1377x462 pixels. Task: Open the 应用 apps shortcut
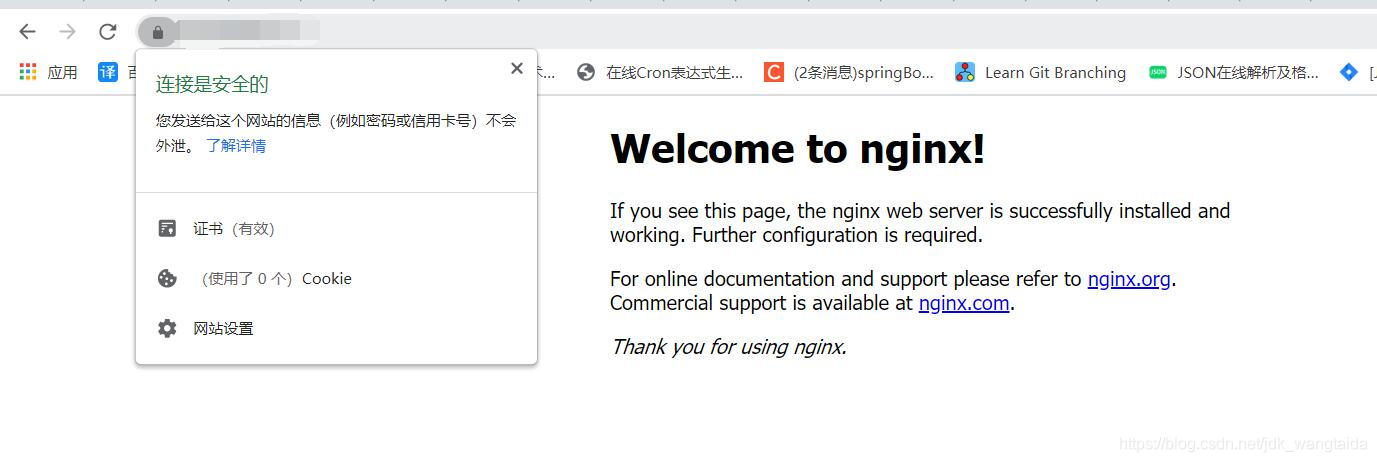[x=48, y=72]
